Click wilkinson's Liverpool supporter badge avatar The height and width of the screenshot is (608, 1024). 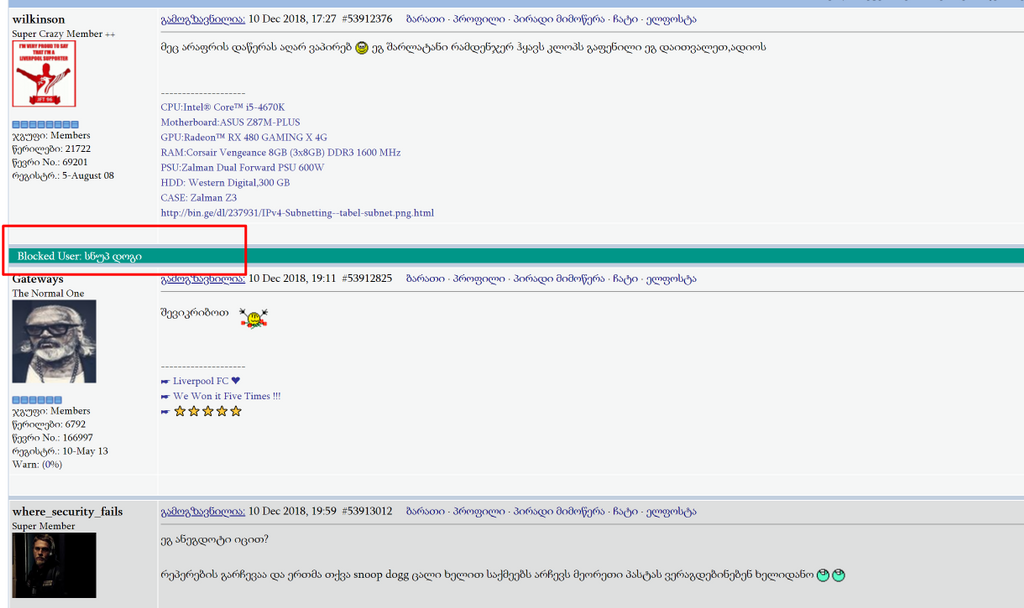click(x=47, y=74)
